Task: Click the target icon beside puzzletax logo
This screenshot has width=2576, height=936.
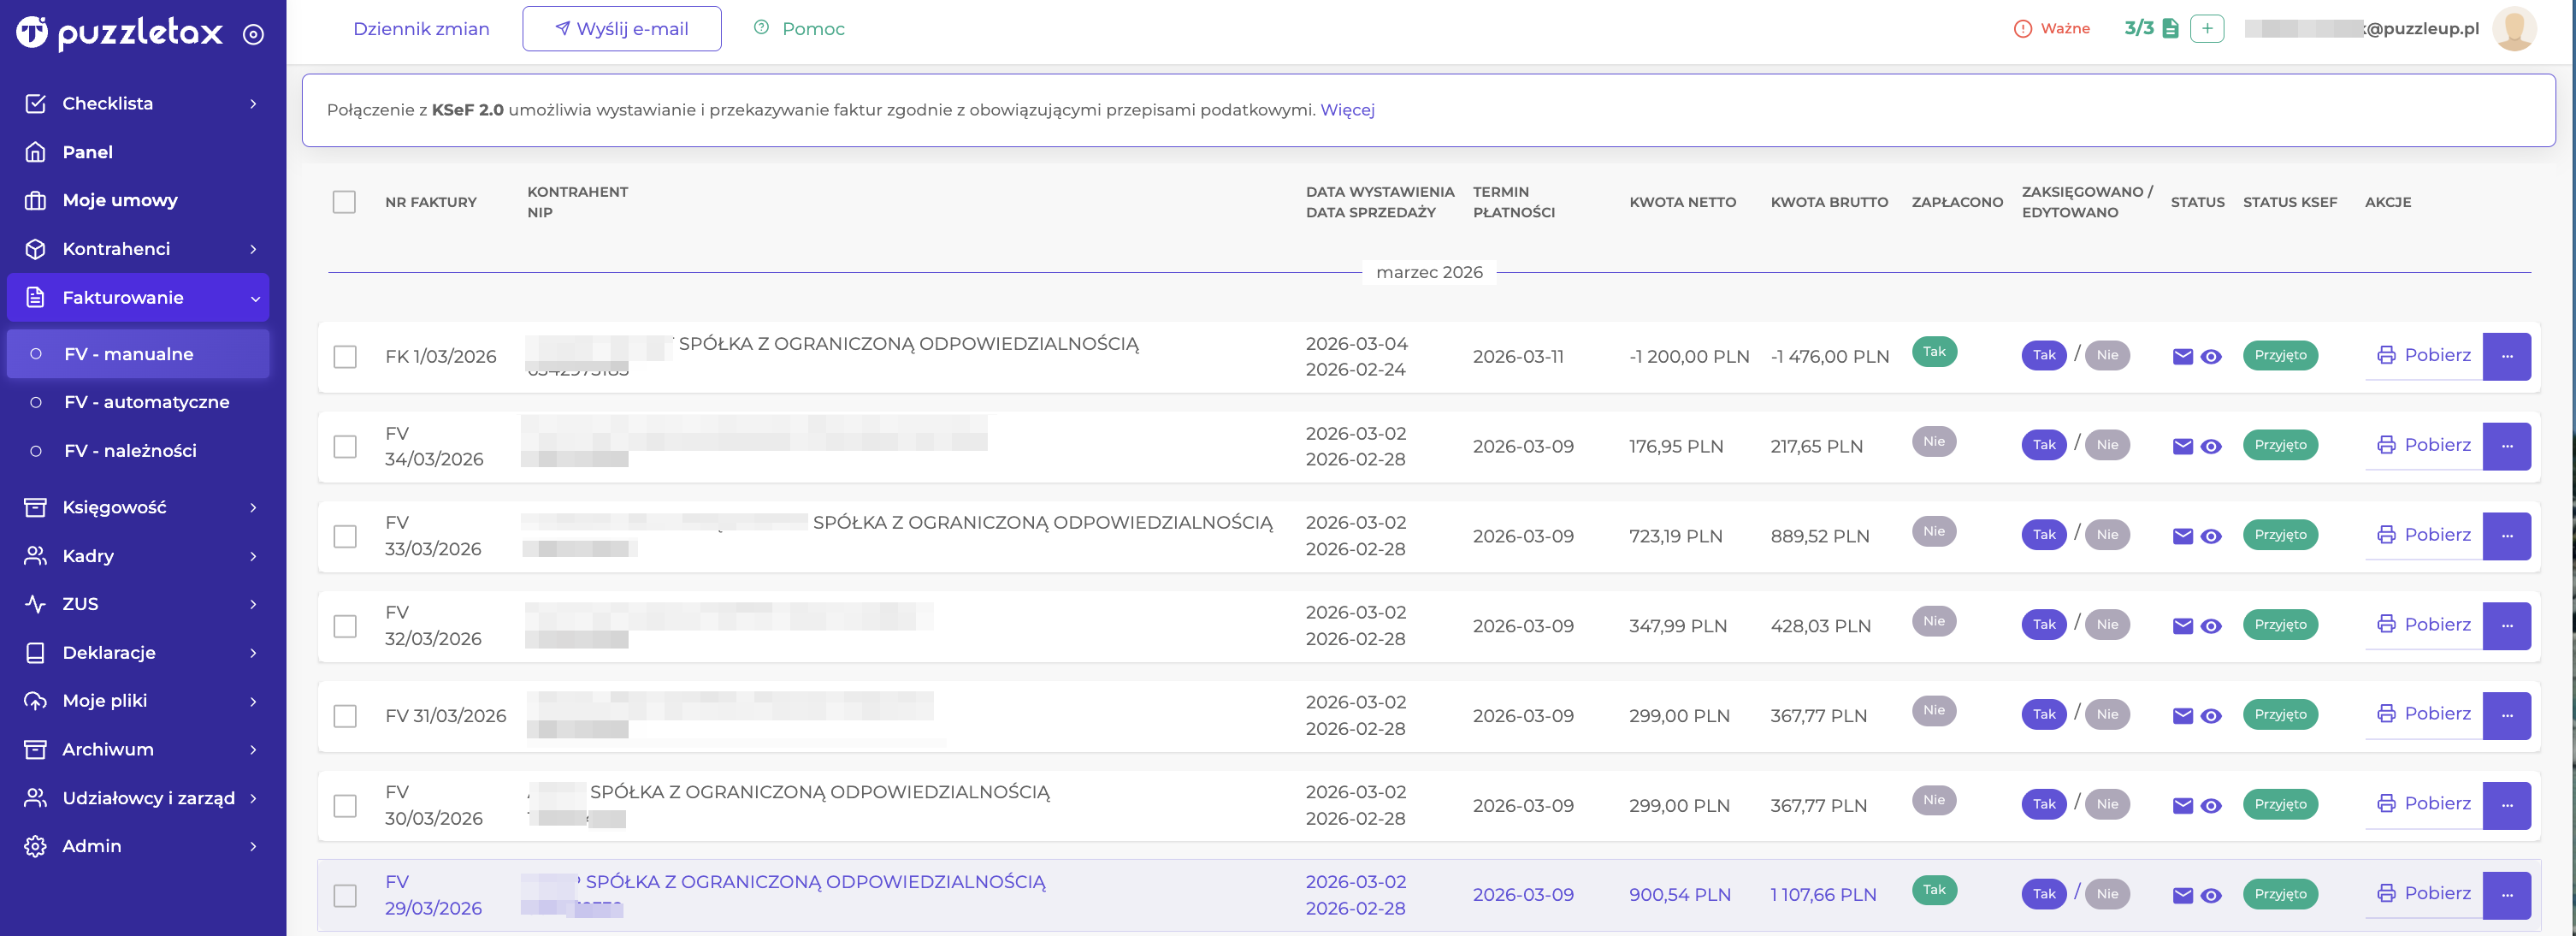Action: point(254,35)
